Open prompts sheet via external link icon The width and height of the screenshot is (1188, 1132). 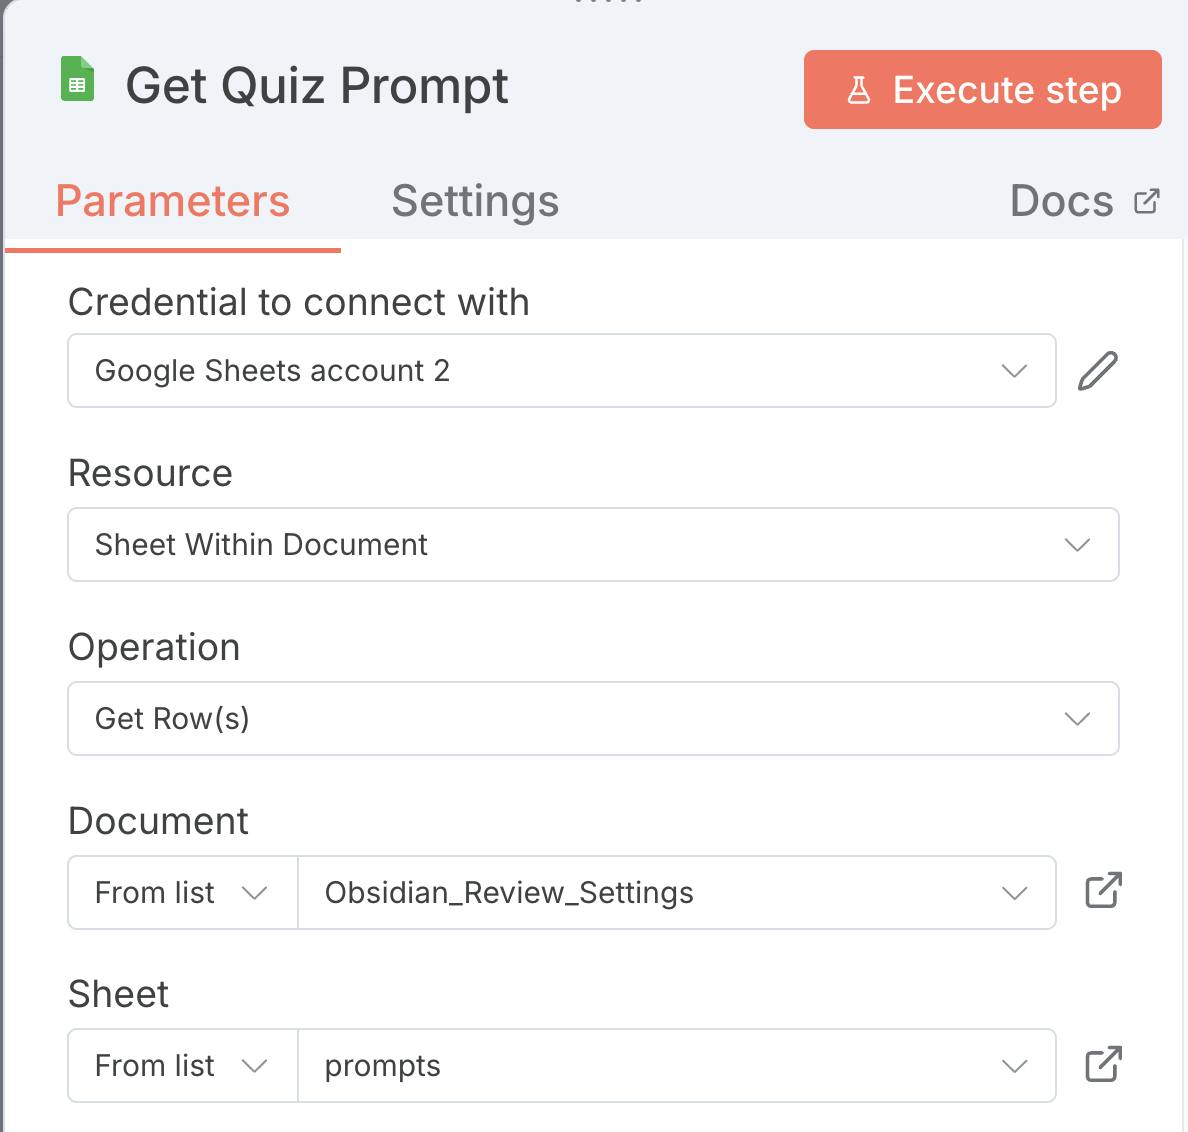(1103, 1065)
